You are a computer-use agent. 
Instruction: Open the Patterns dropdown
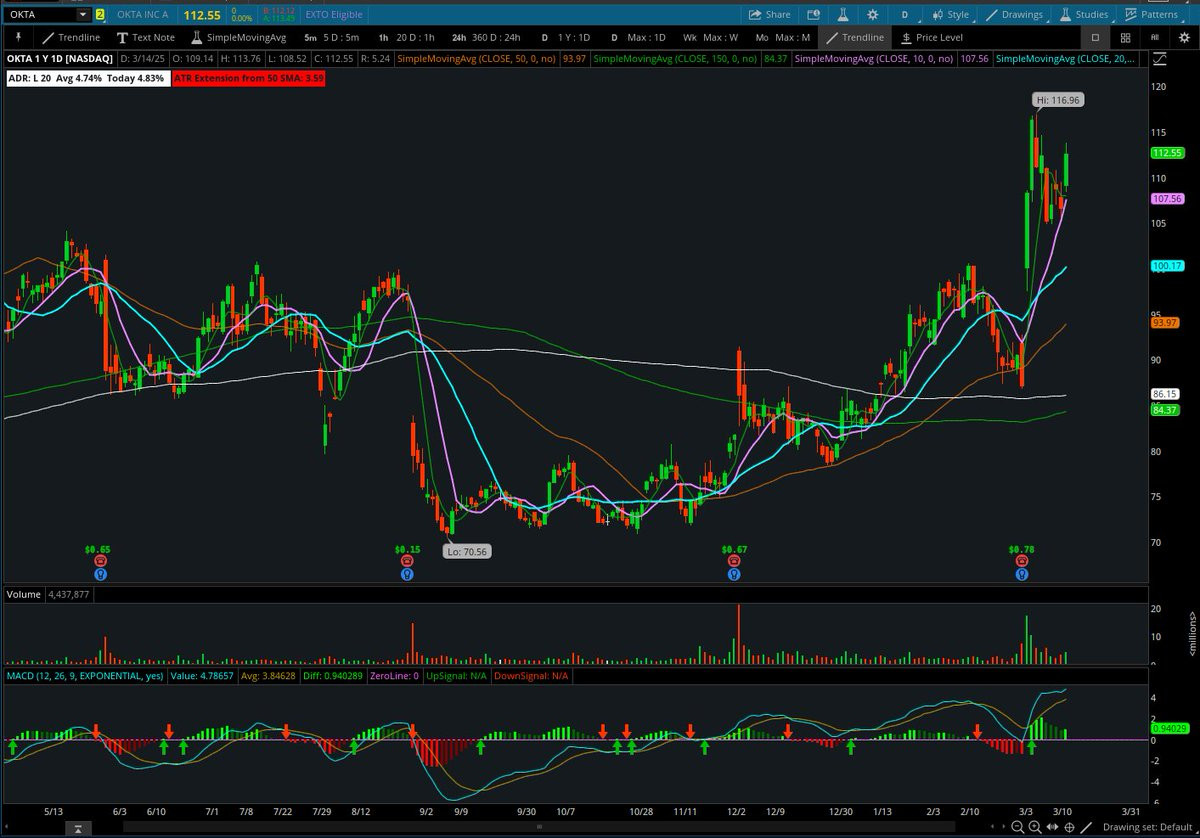pyautogui.click(x=1151, y=15)
